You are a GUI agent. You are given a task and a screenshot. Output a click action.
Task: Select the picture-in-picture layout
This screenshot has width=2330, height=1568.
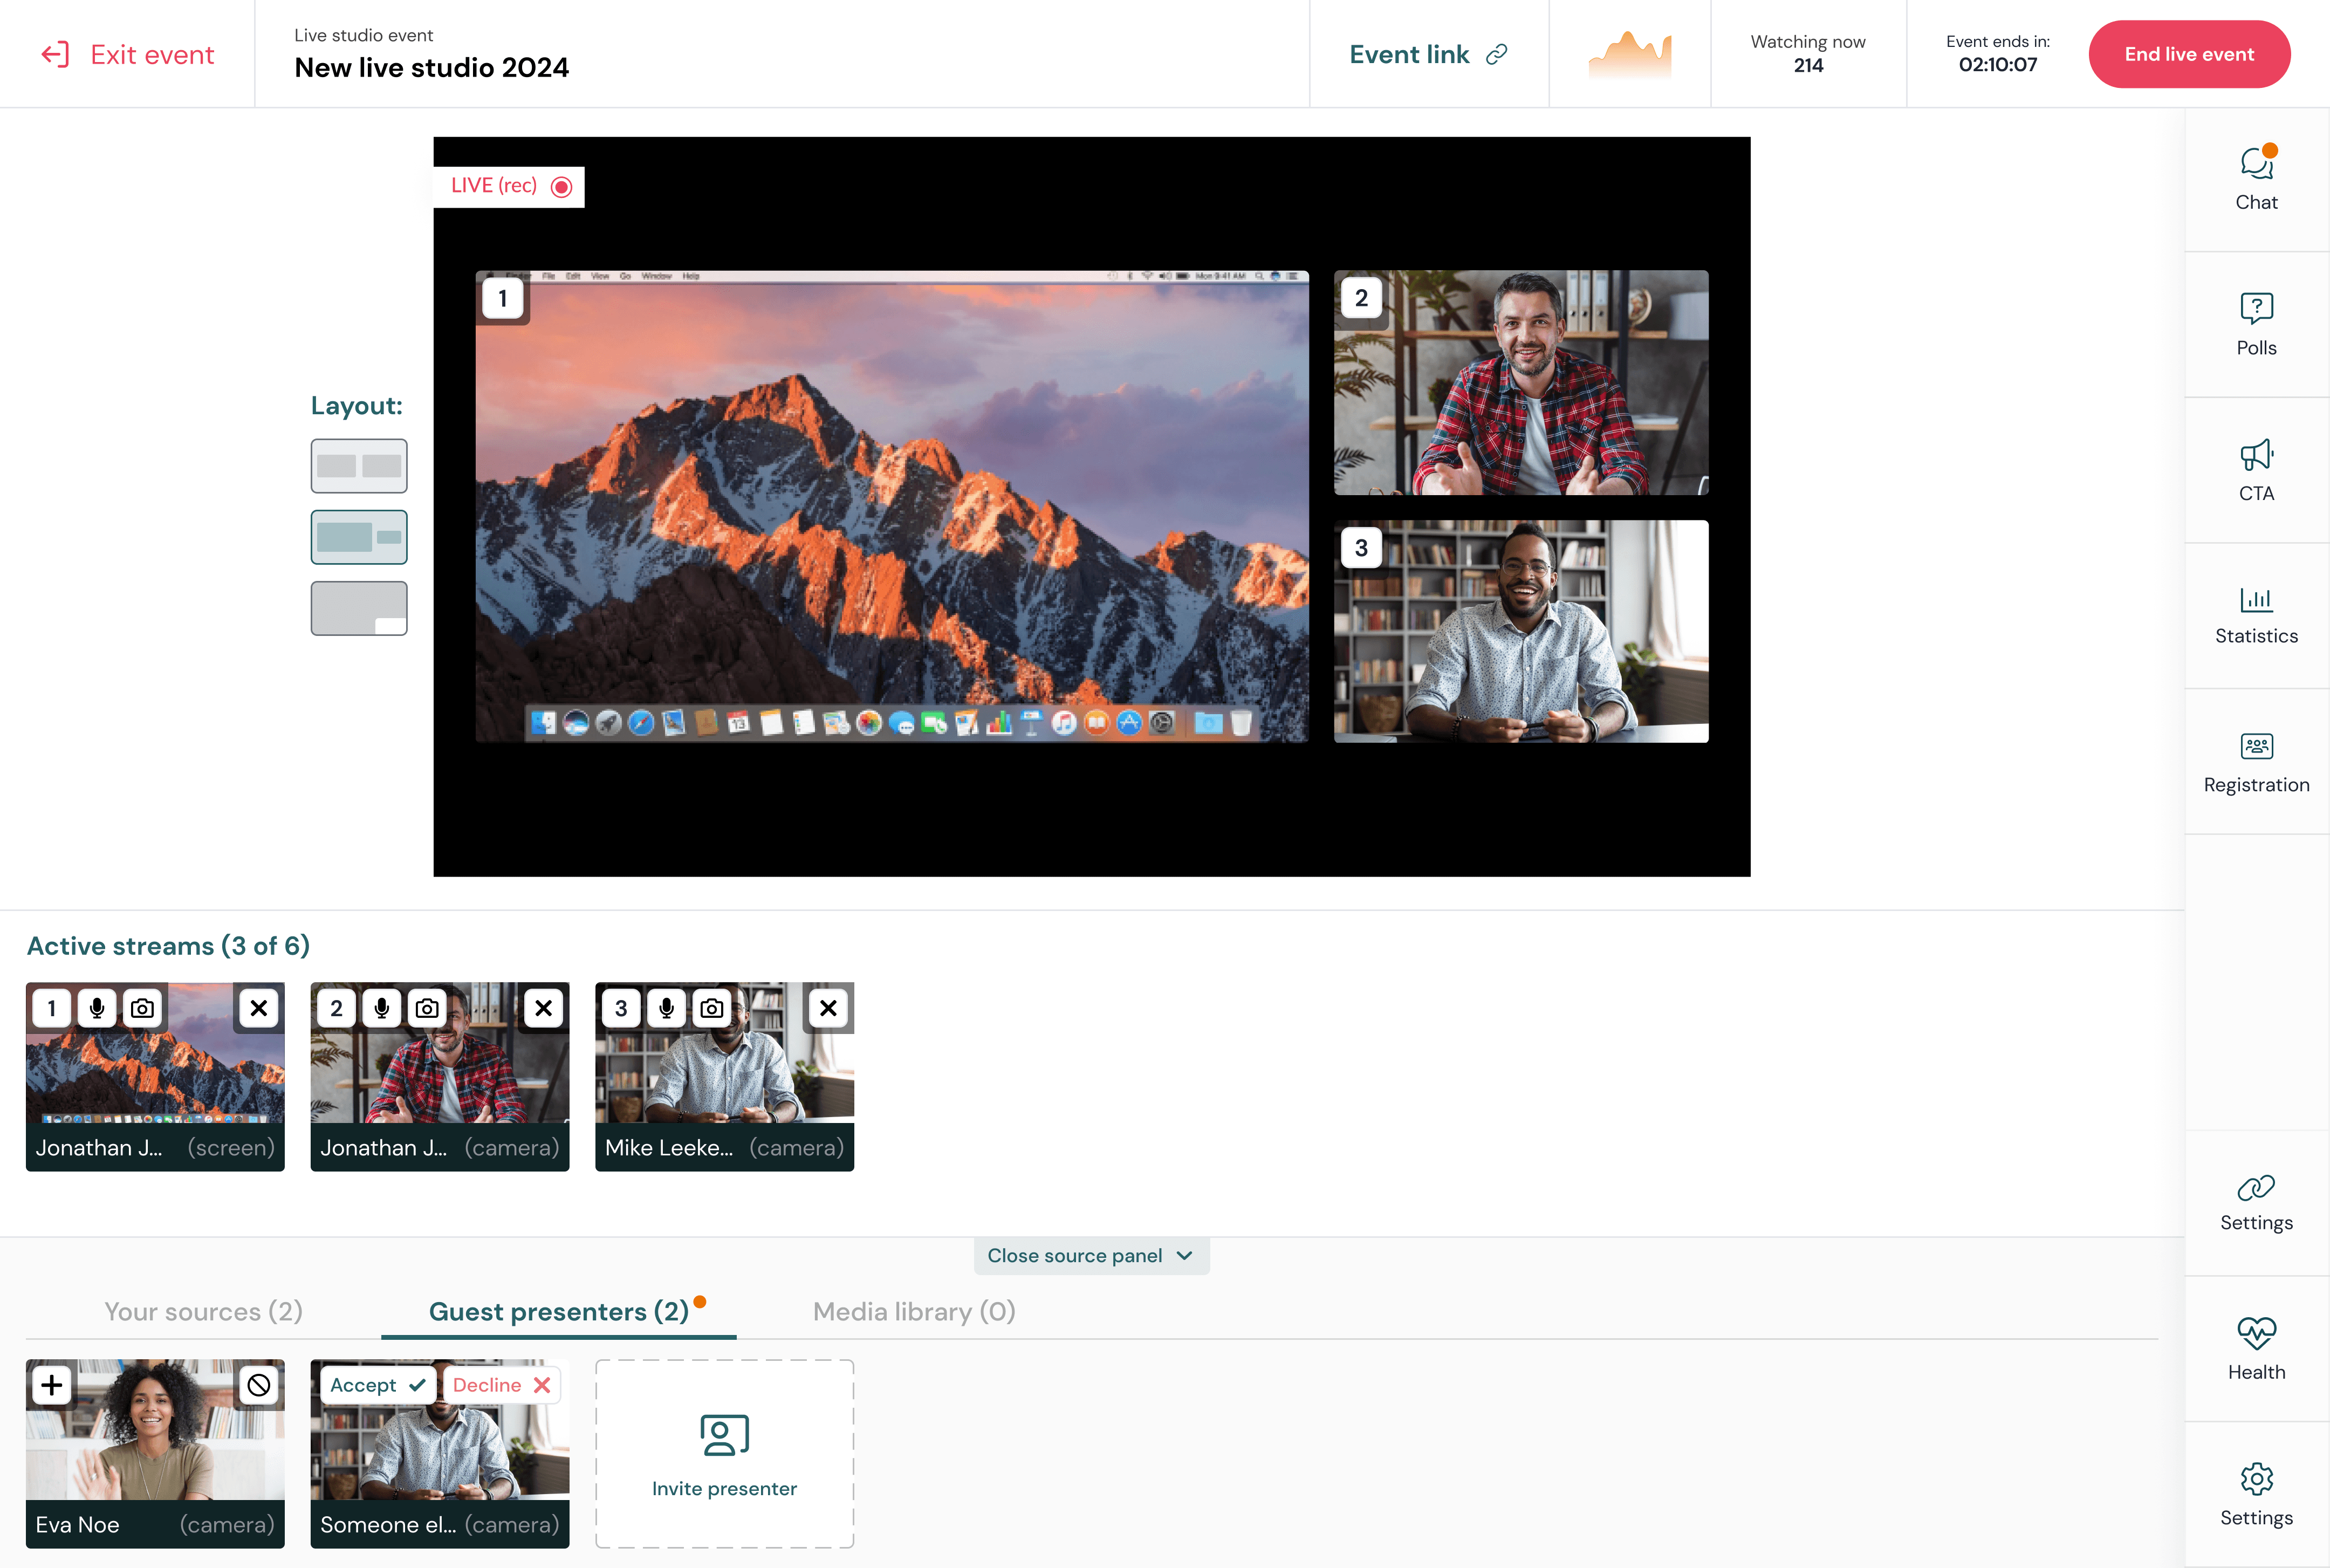click(359, 608)
